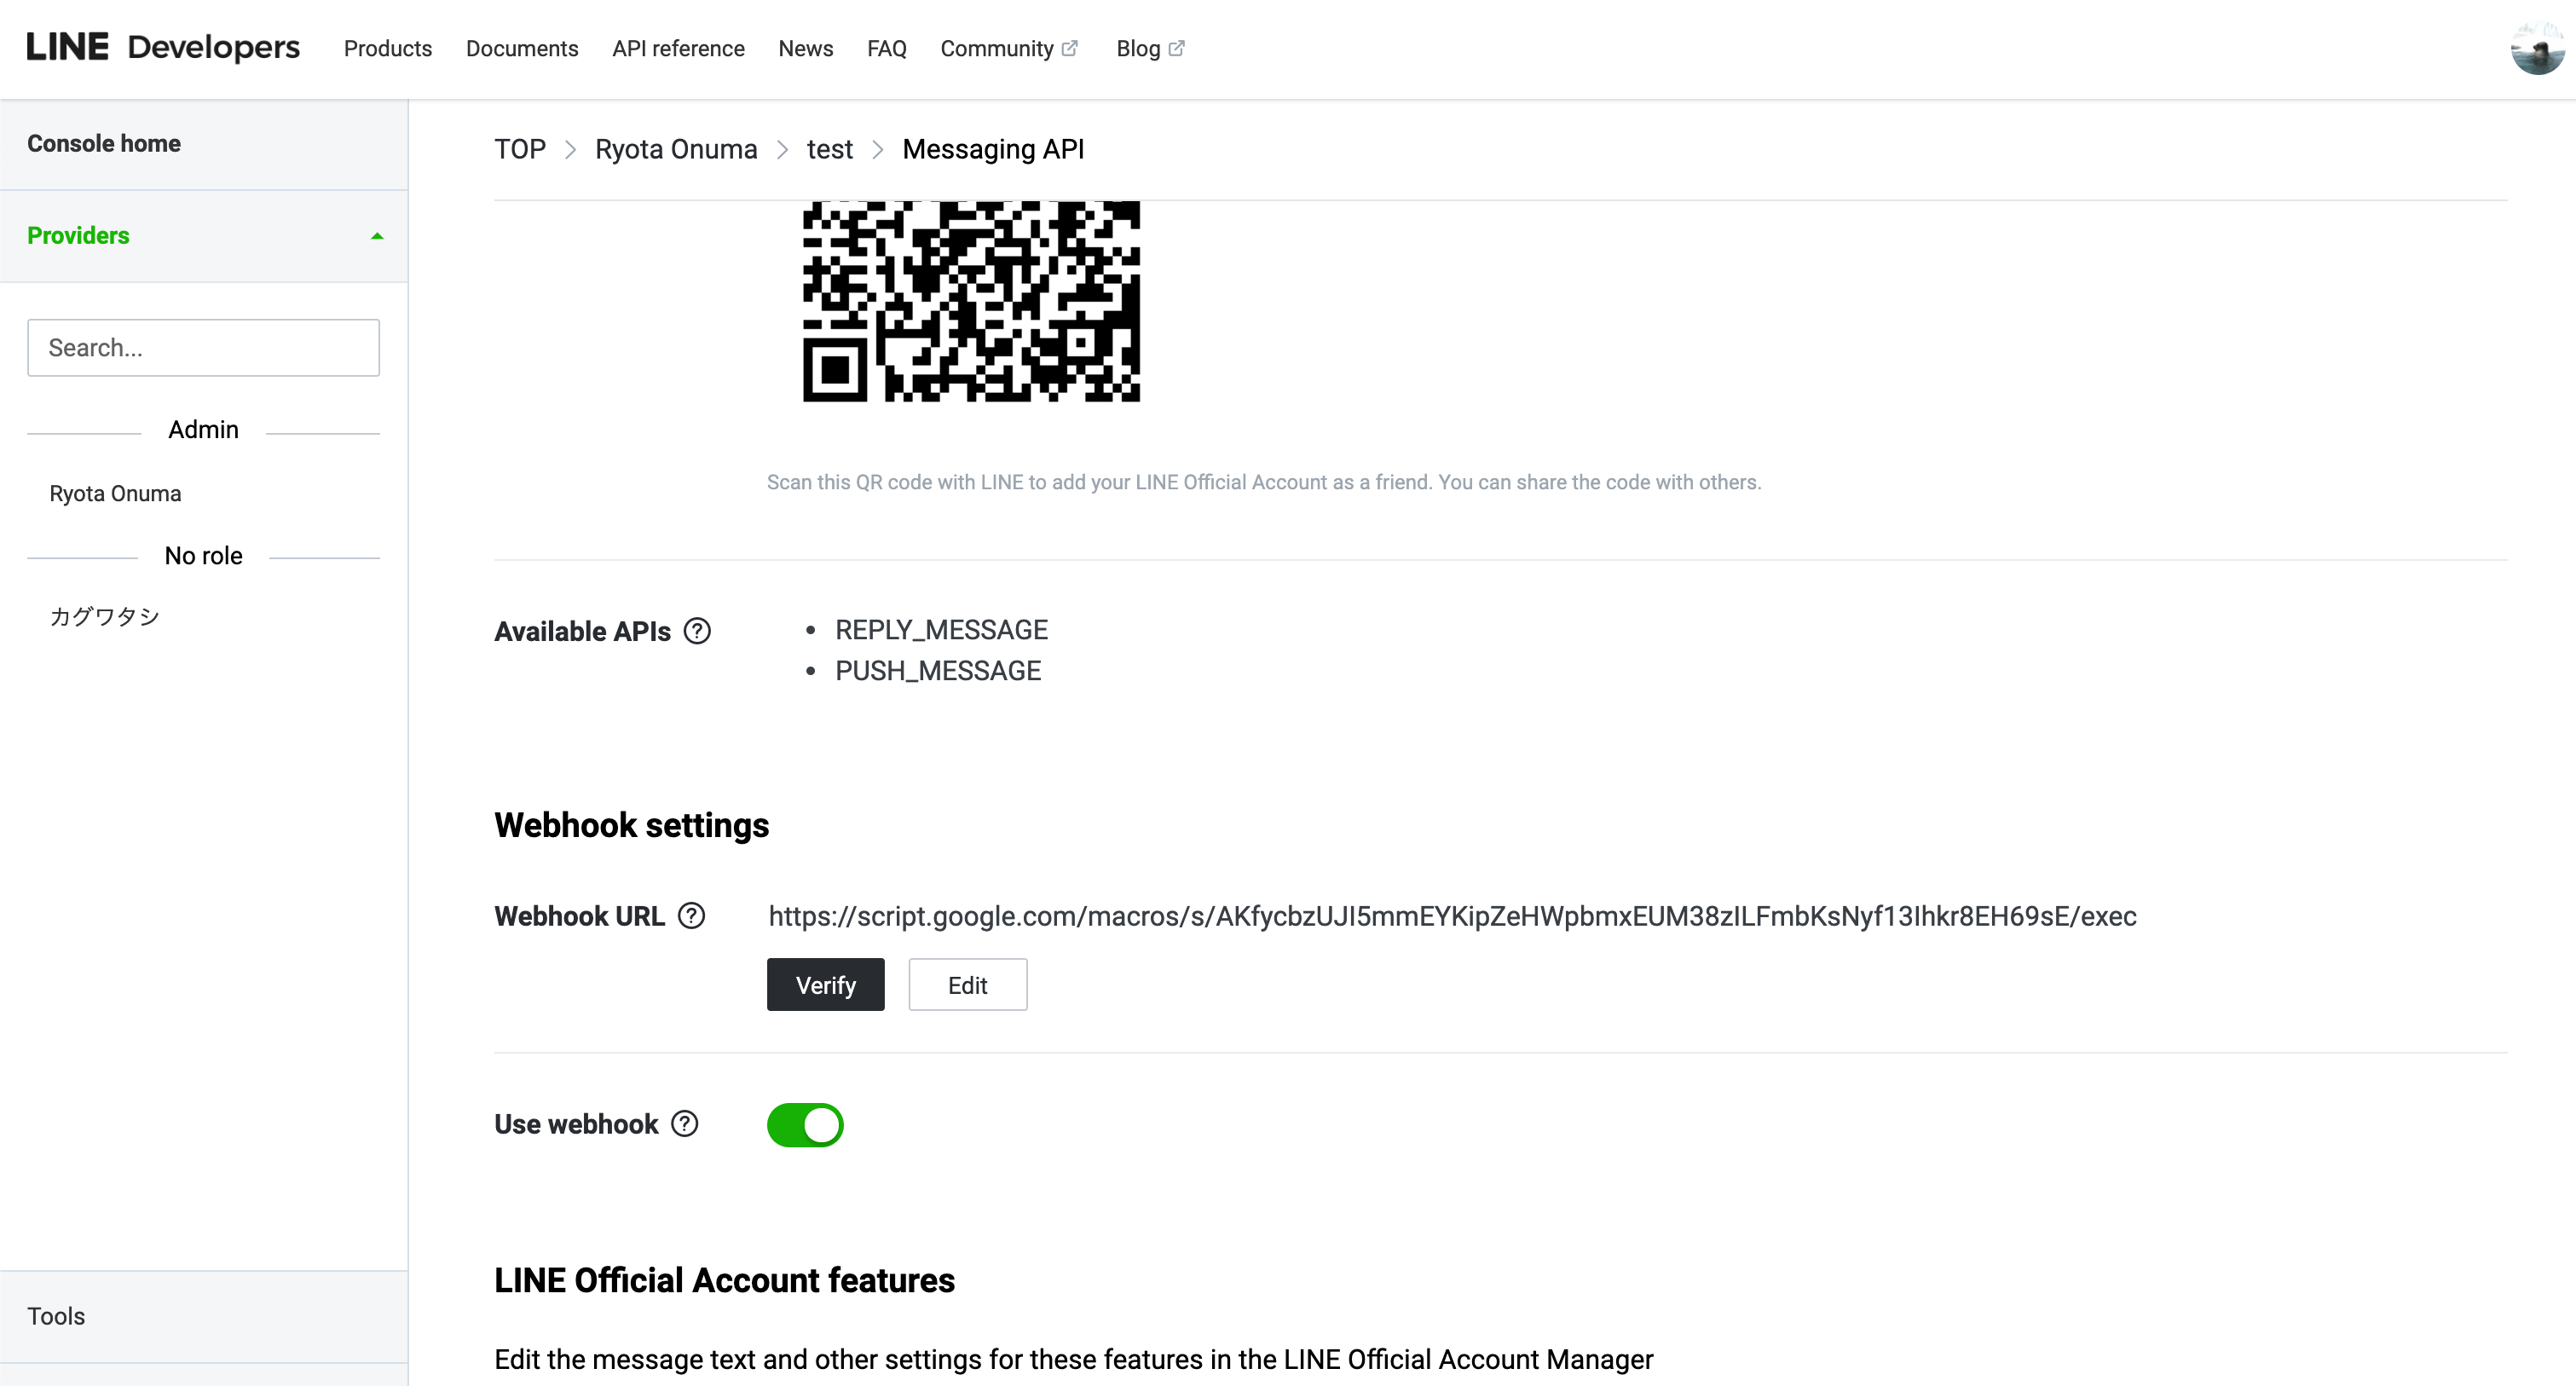2576x1386 pixels.
Task: Disable the Use webhook toggle
Action: 805,1124
